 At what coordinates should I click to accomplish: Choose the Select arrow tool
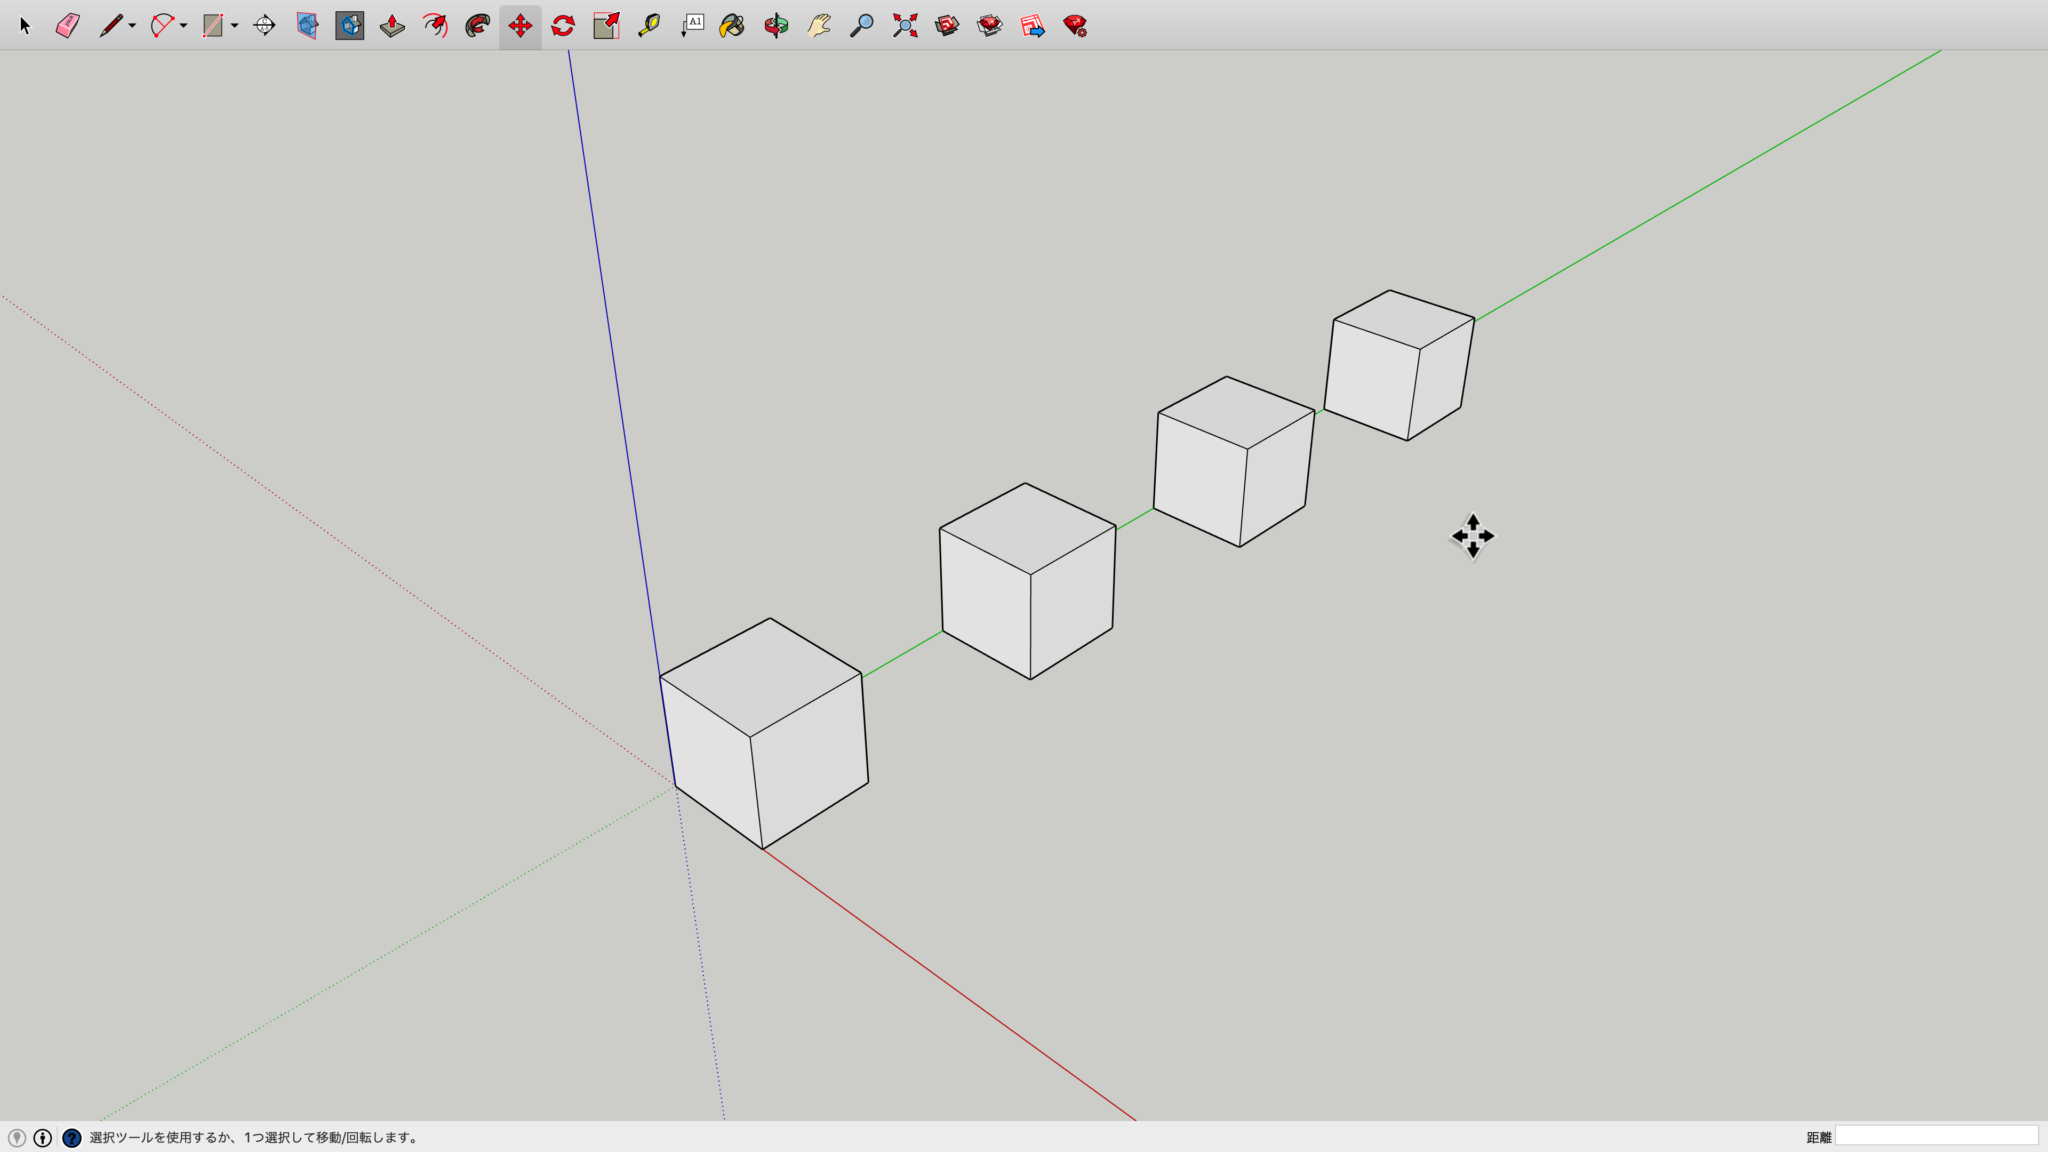point(25,25)
